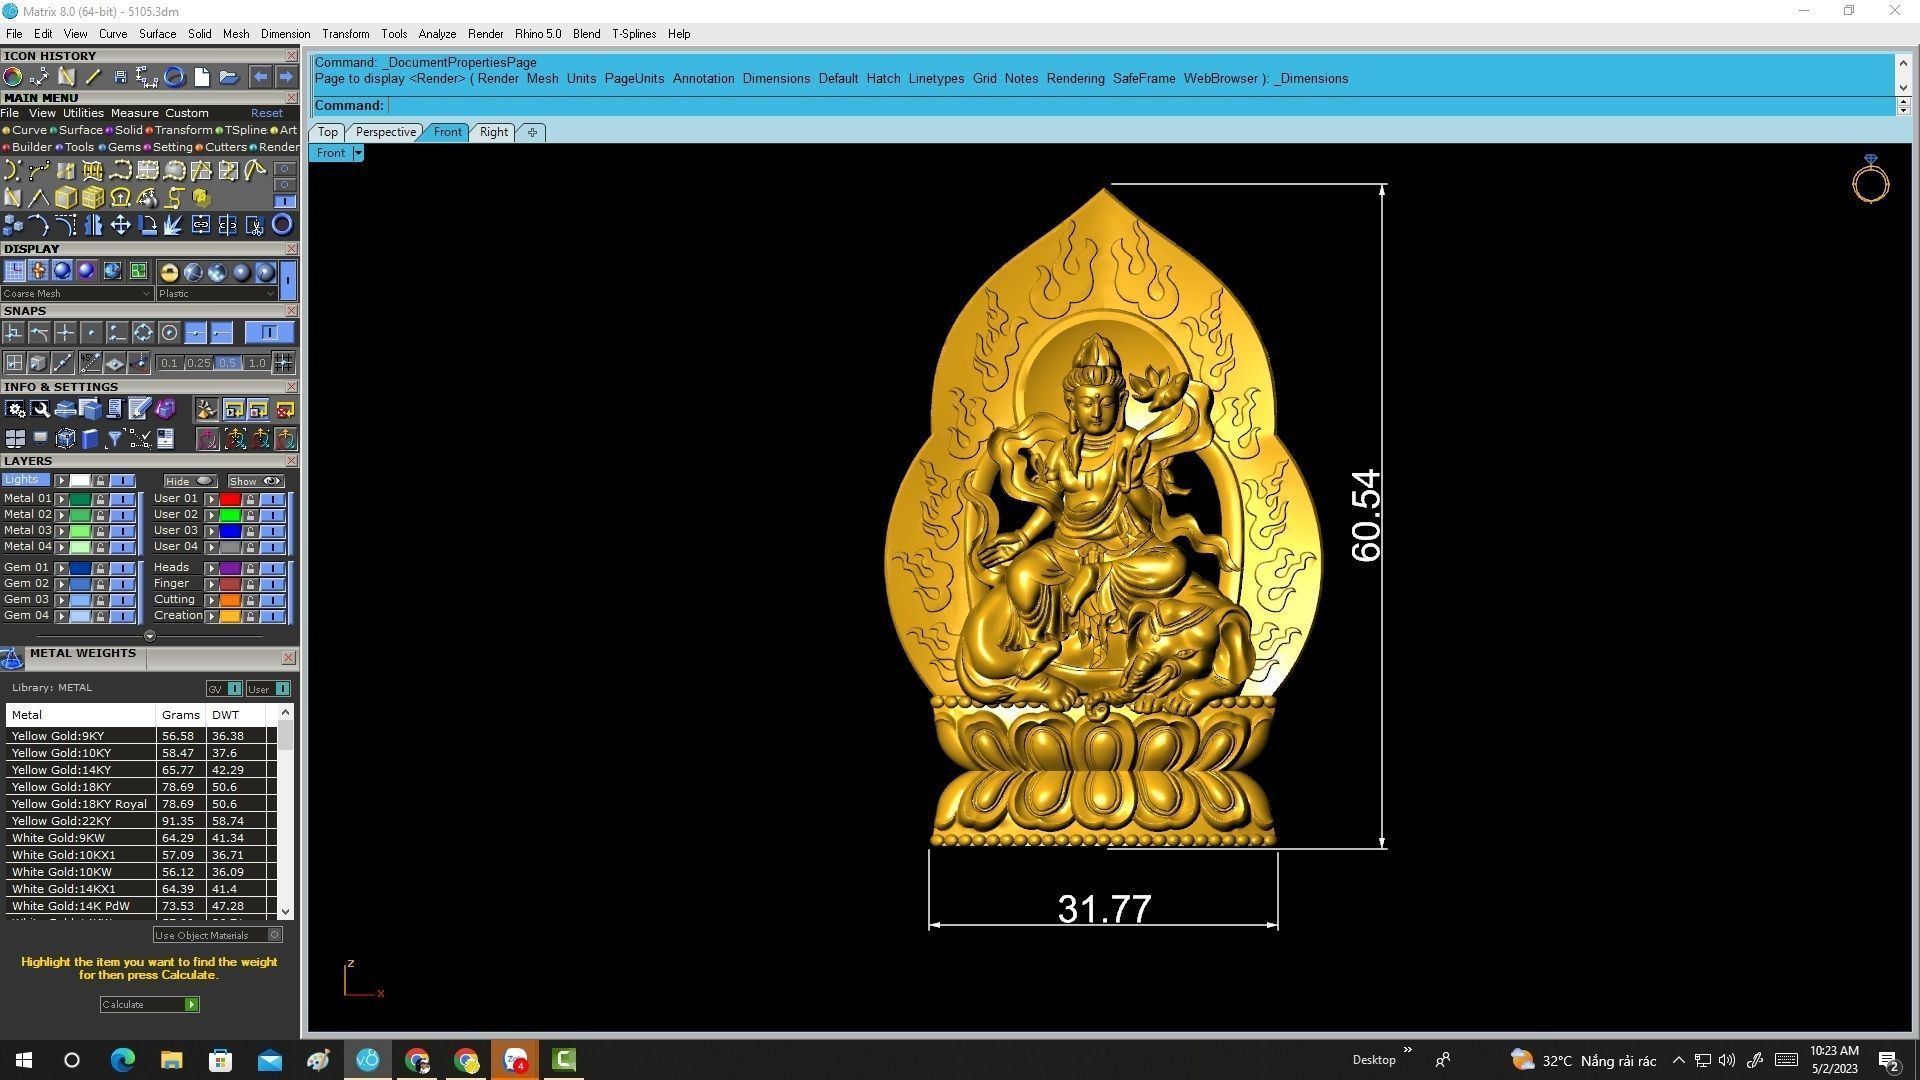Click the blue shaded sphere display icon

coord(62,271)
